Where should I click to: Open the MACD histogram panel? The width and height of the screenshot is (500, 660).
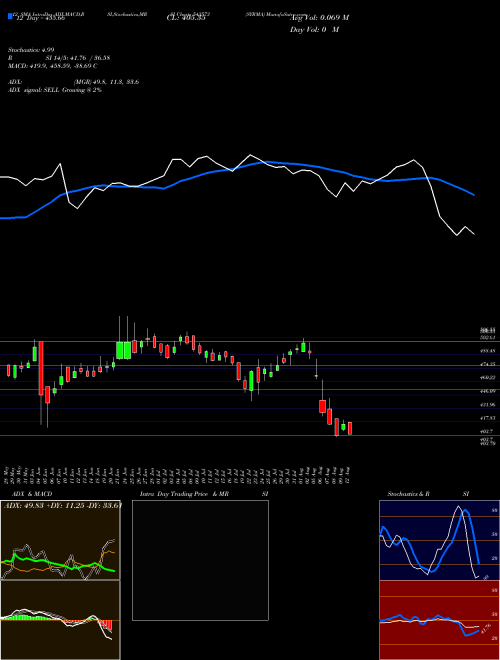click(x=60, y=620)
